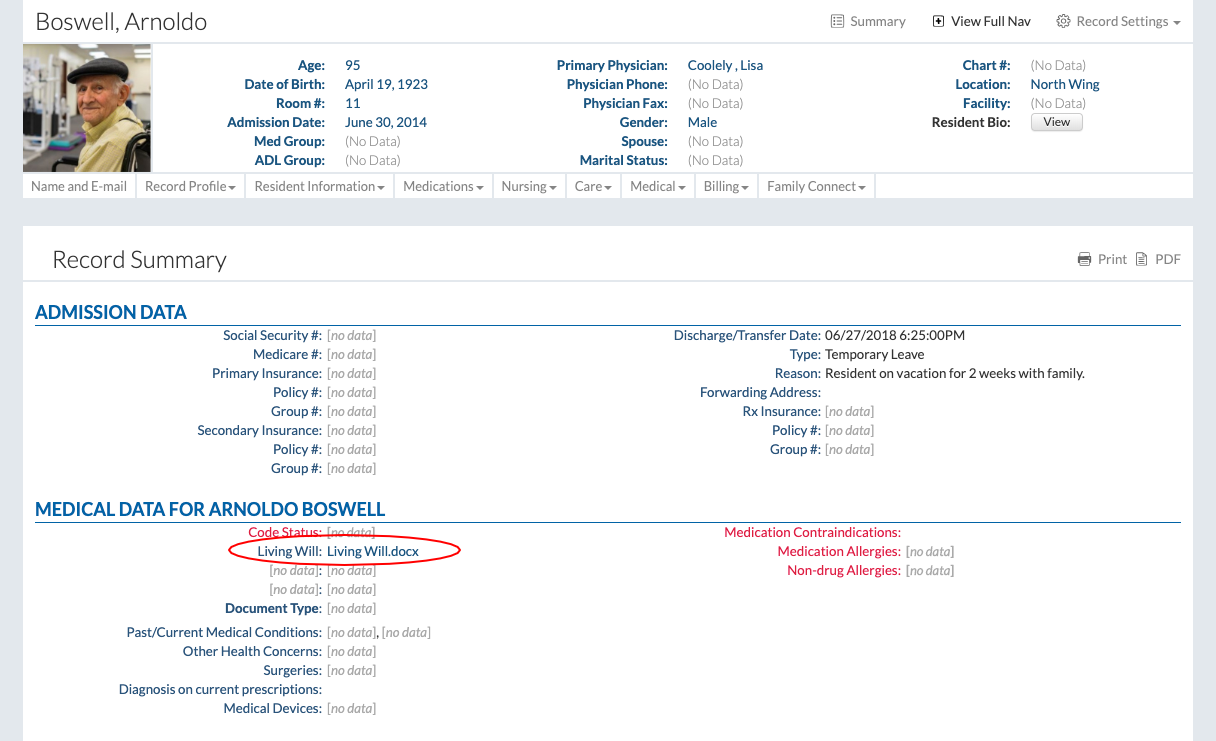
Task: Click the PDF document icon
Action: click(x=1143, y=260)
